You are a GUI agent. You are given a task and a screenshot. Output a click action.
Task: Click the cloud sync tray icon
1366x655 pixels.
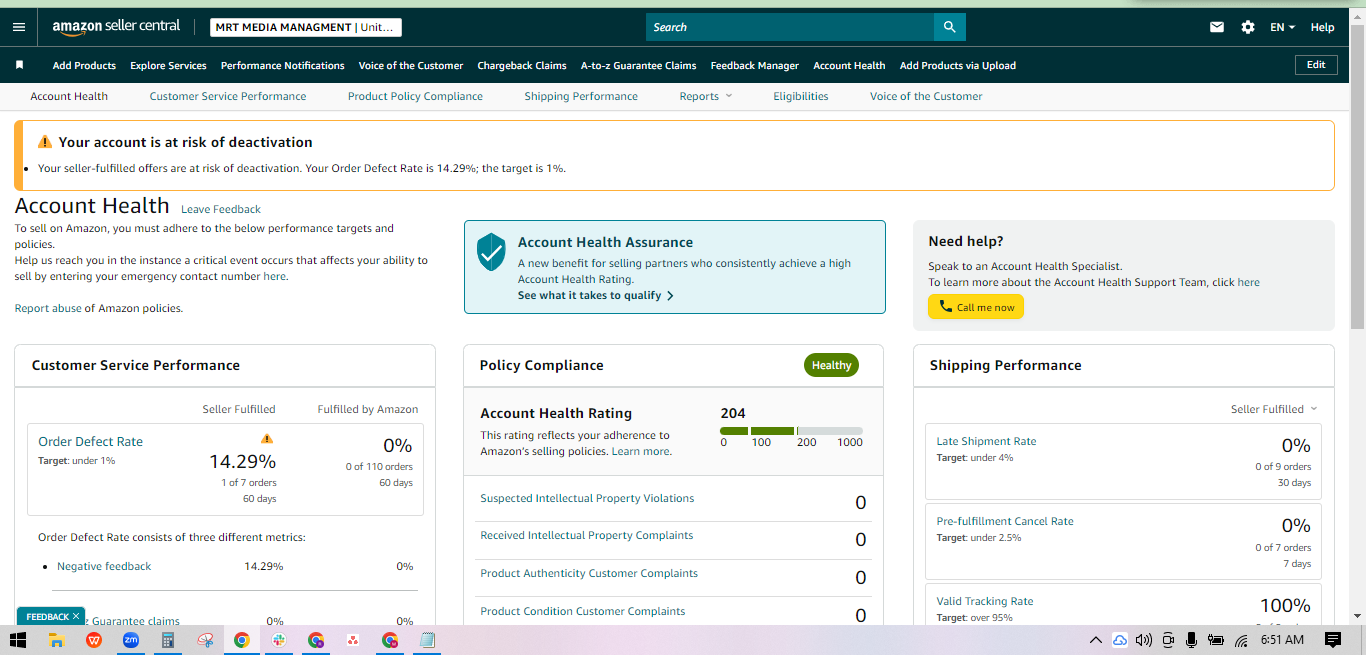pyautogui.click(x=1120, y=640)
